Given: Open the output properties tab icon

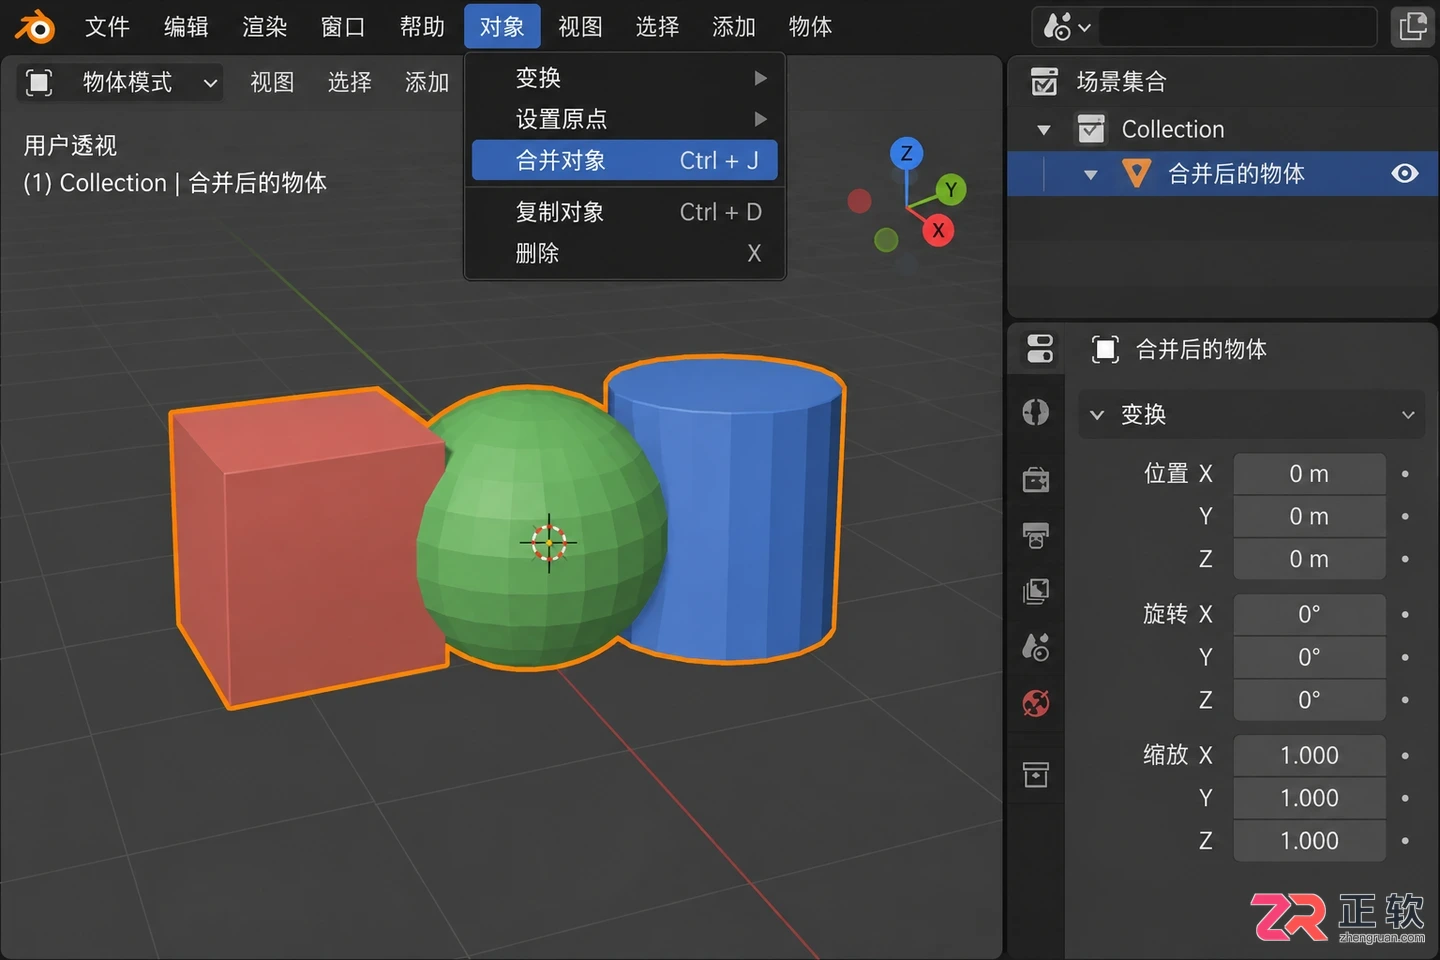Looking at the screenshot, I should tap(1036, 535).
